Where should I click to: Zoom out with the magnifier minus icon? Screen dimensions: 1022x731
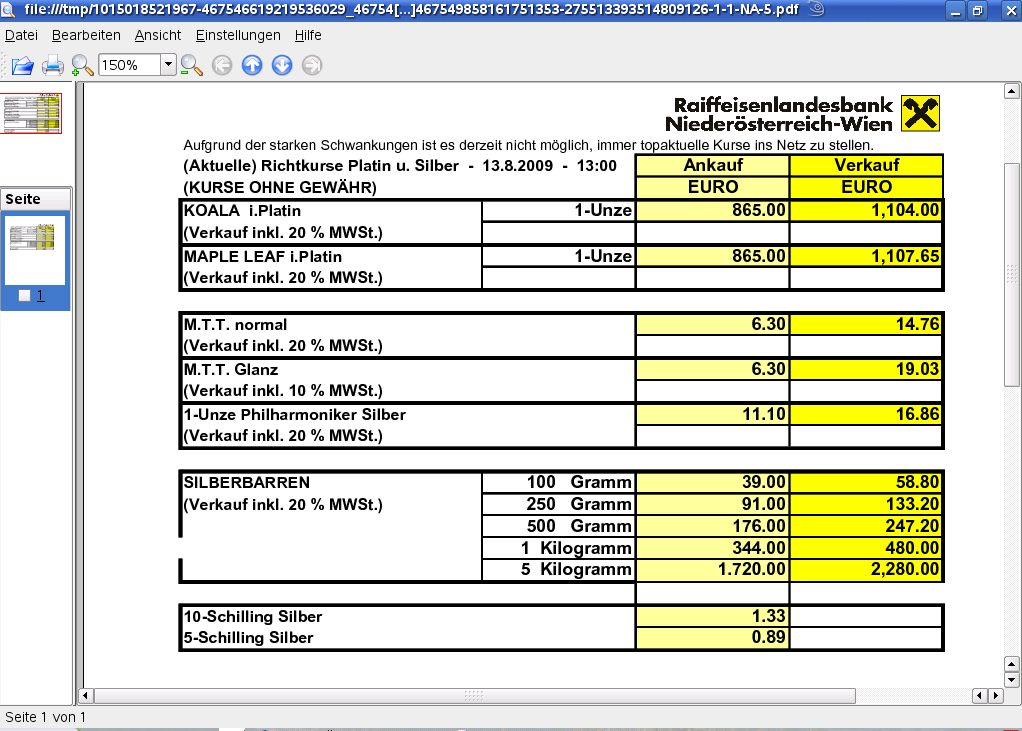pyautogui.click(x=192, y=65)
